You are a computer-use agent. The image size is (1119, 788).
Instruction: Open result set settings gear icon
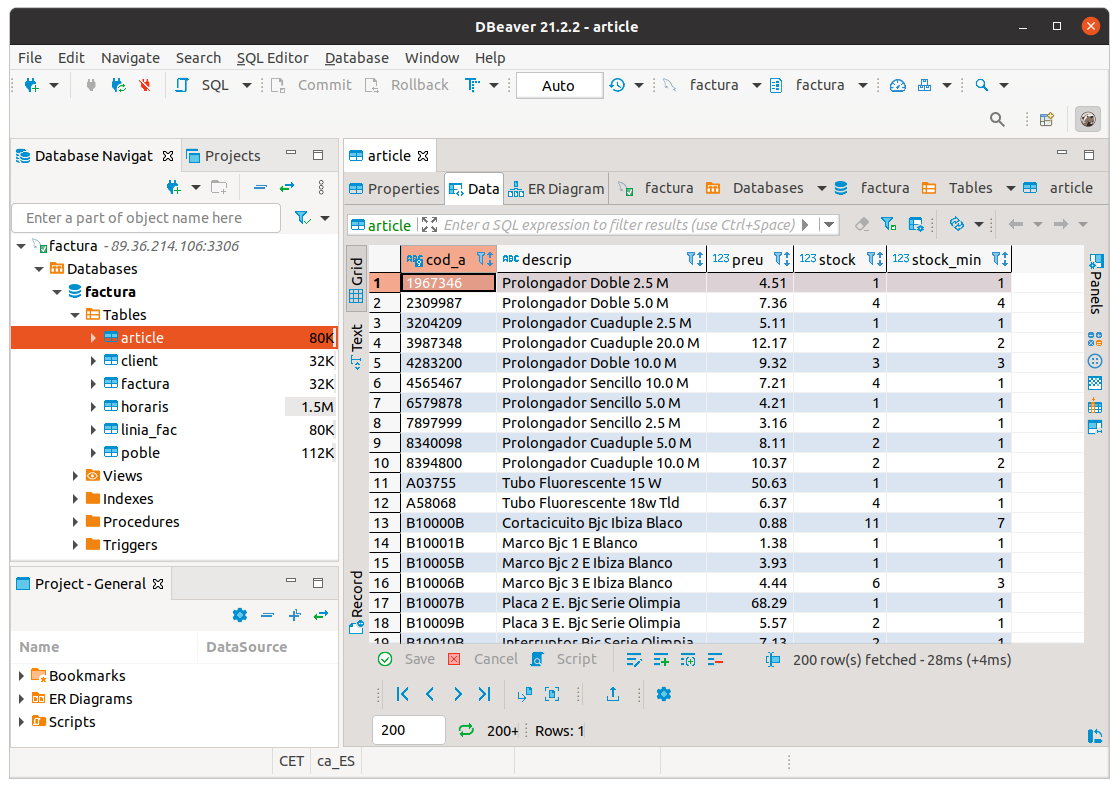pos(663,694)
